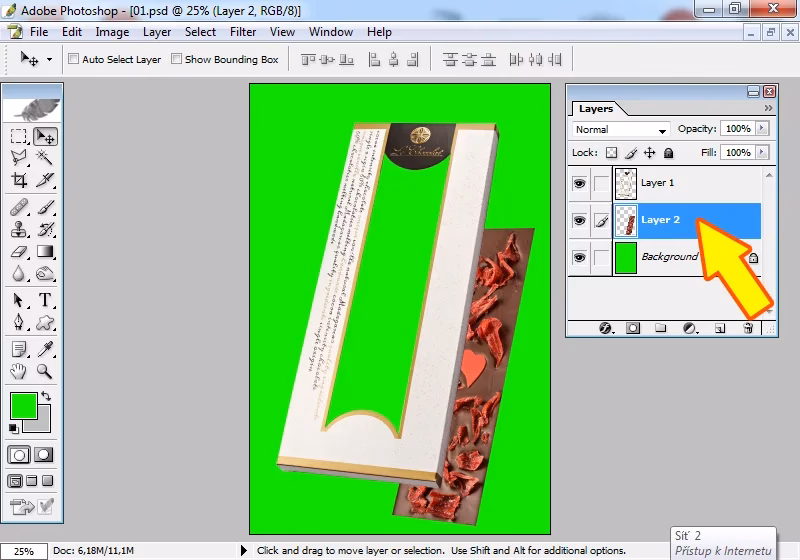Enable the Auto Select Layer checkbox

pos(74,59)
